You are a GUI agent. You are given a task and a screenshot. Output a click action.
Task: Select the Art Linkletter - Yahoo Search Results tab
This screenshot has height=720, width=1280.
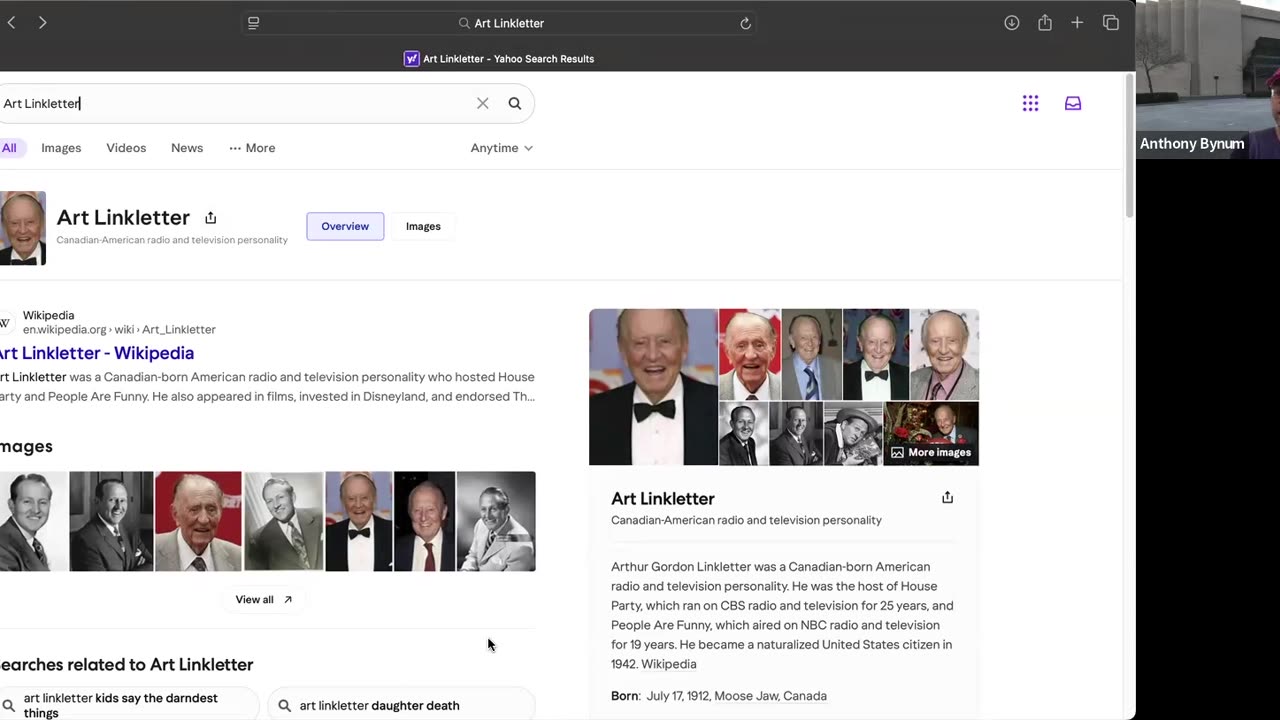499,59
